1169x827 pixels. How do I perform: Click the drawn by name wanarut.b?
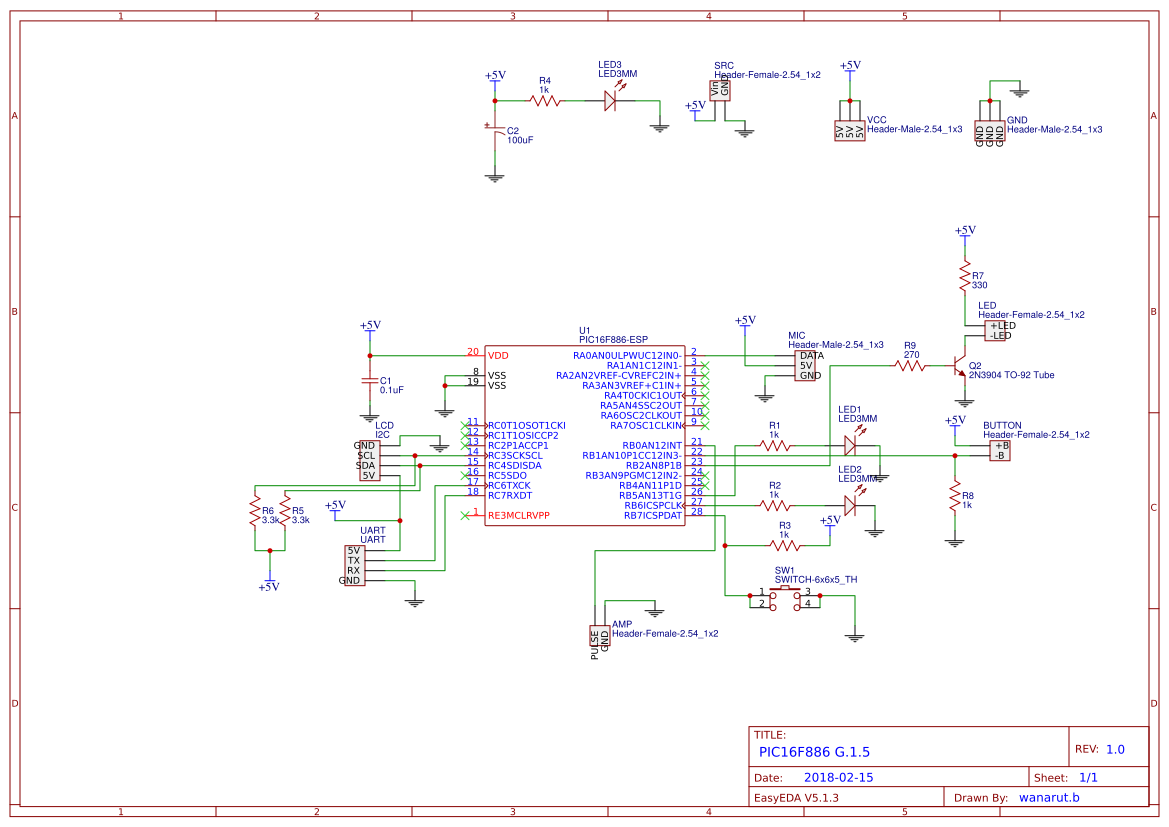tap(1049, 797)
